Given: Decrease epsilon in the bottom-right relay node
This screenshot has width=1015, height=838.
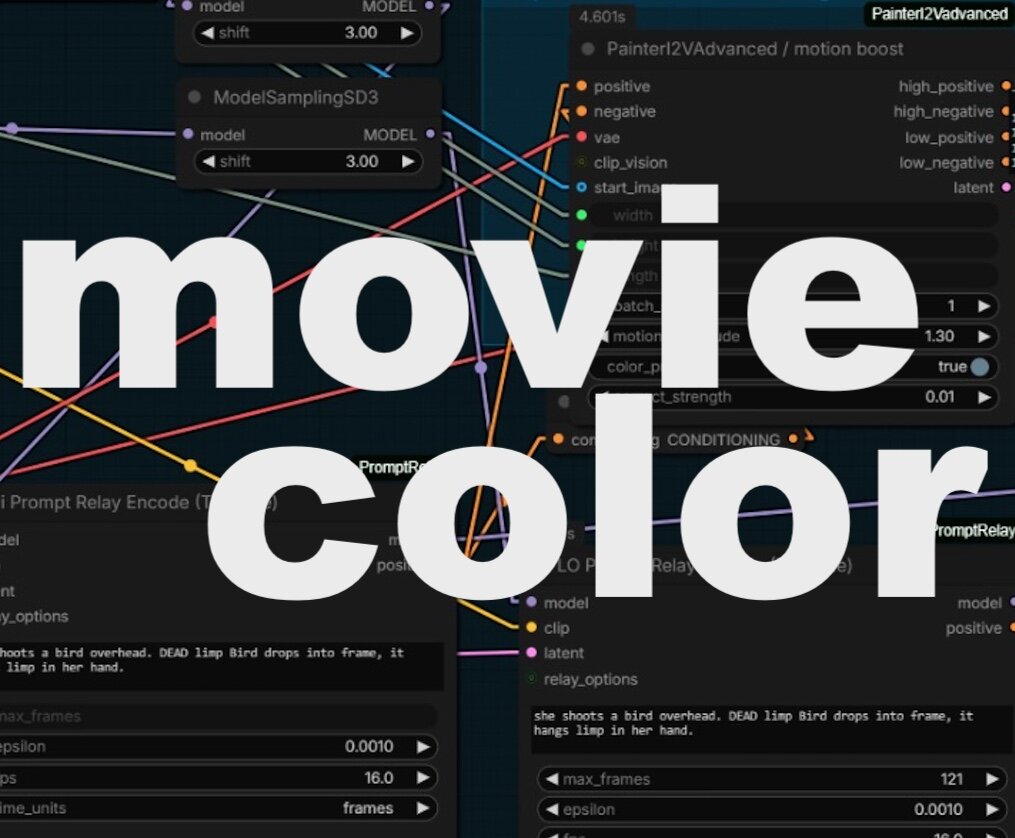Looking at the screenshot, I should pyautogui.click(x=552, y=810).
